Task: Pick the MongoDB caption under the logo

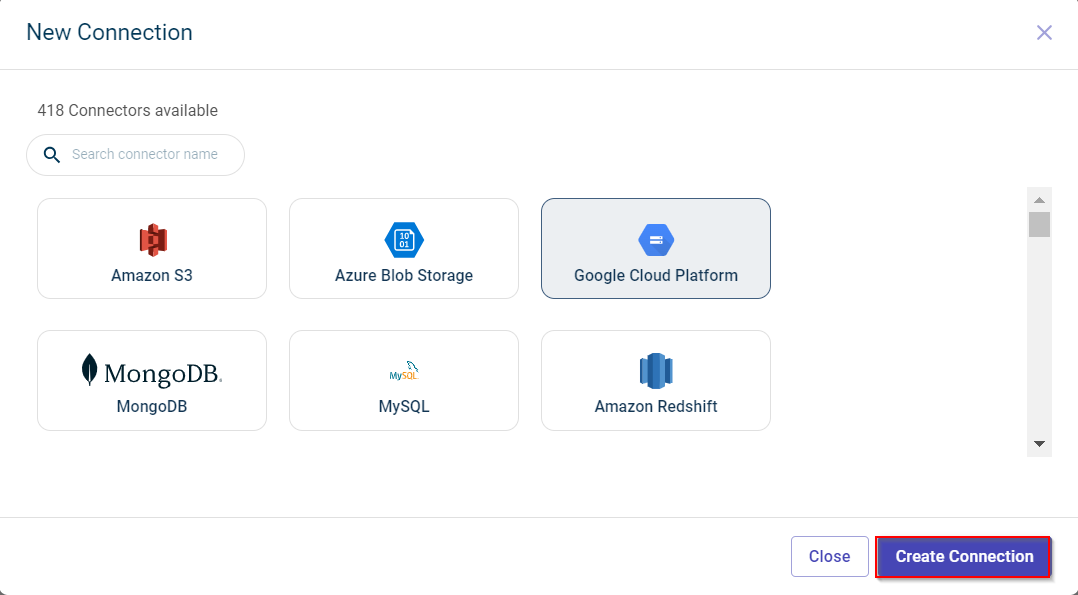Action: tap(152, 407)
